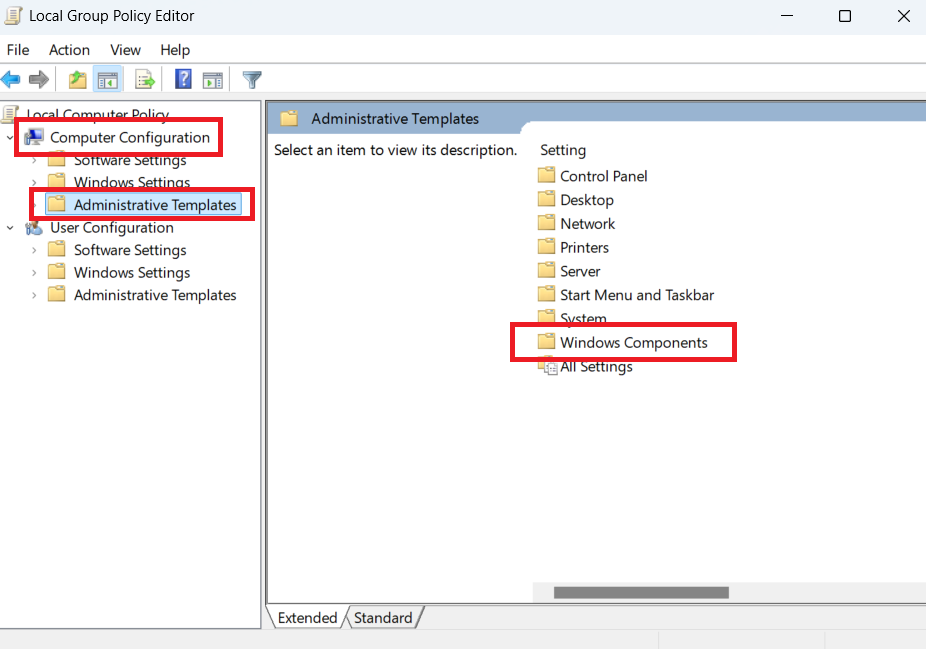Select Windows Settings under User Configuration

[132, 272]
